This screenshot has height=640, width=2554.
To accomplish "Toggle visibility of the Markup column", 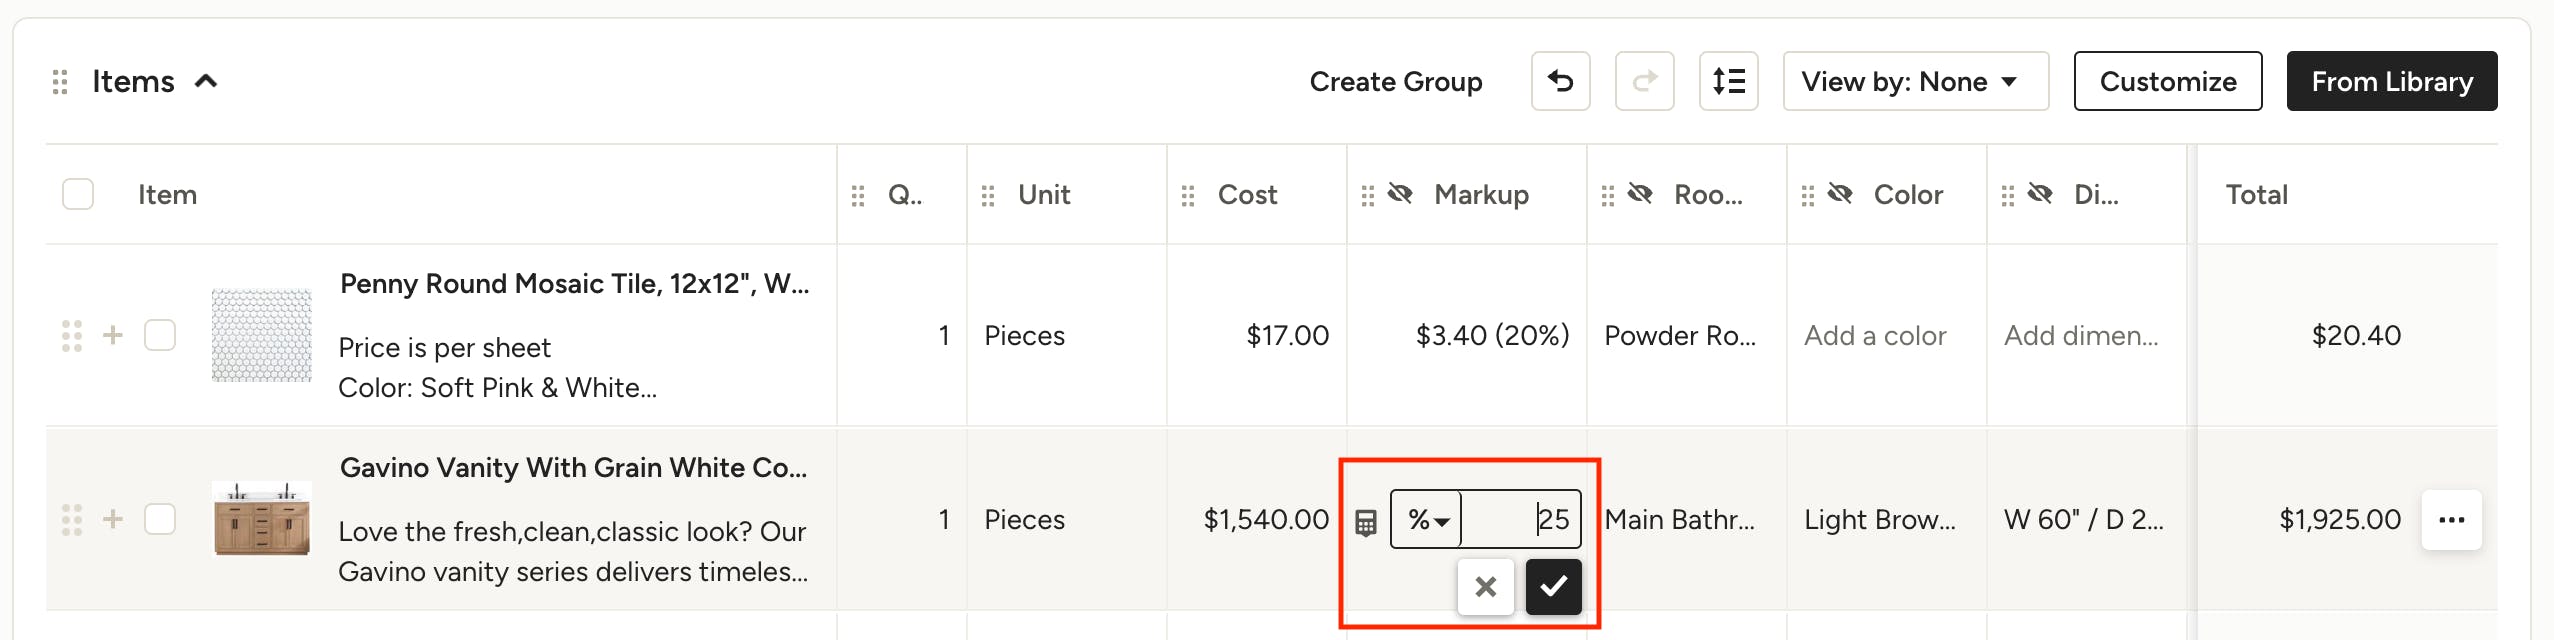I will click(x=1400, y=194).
